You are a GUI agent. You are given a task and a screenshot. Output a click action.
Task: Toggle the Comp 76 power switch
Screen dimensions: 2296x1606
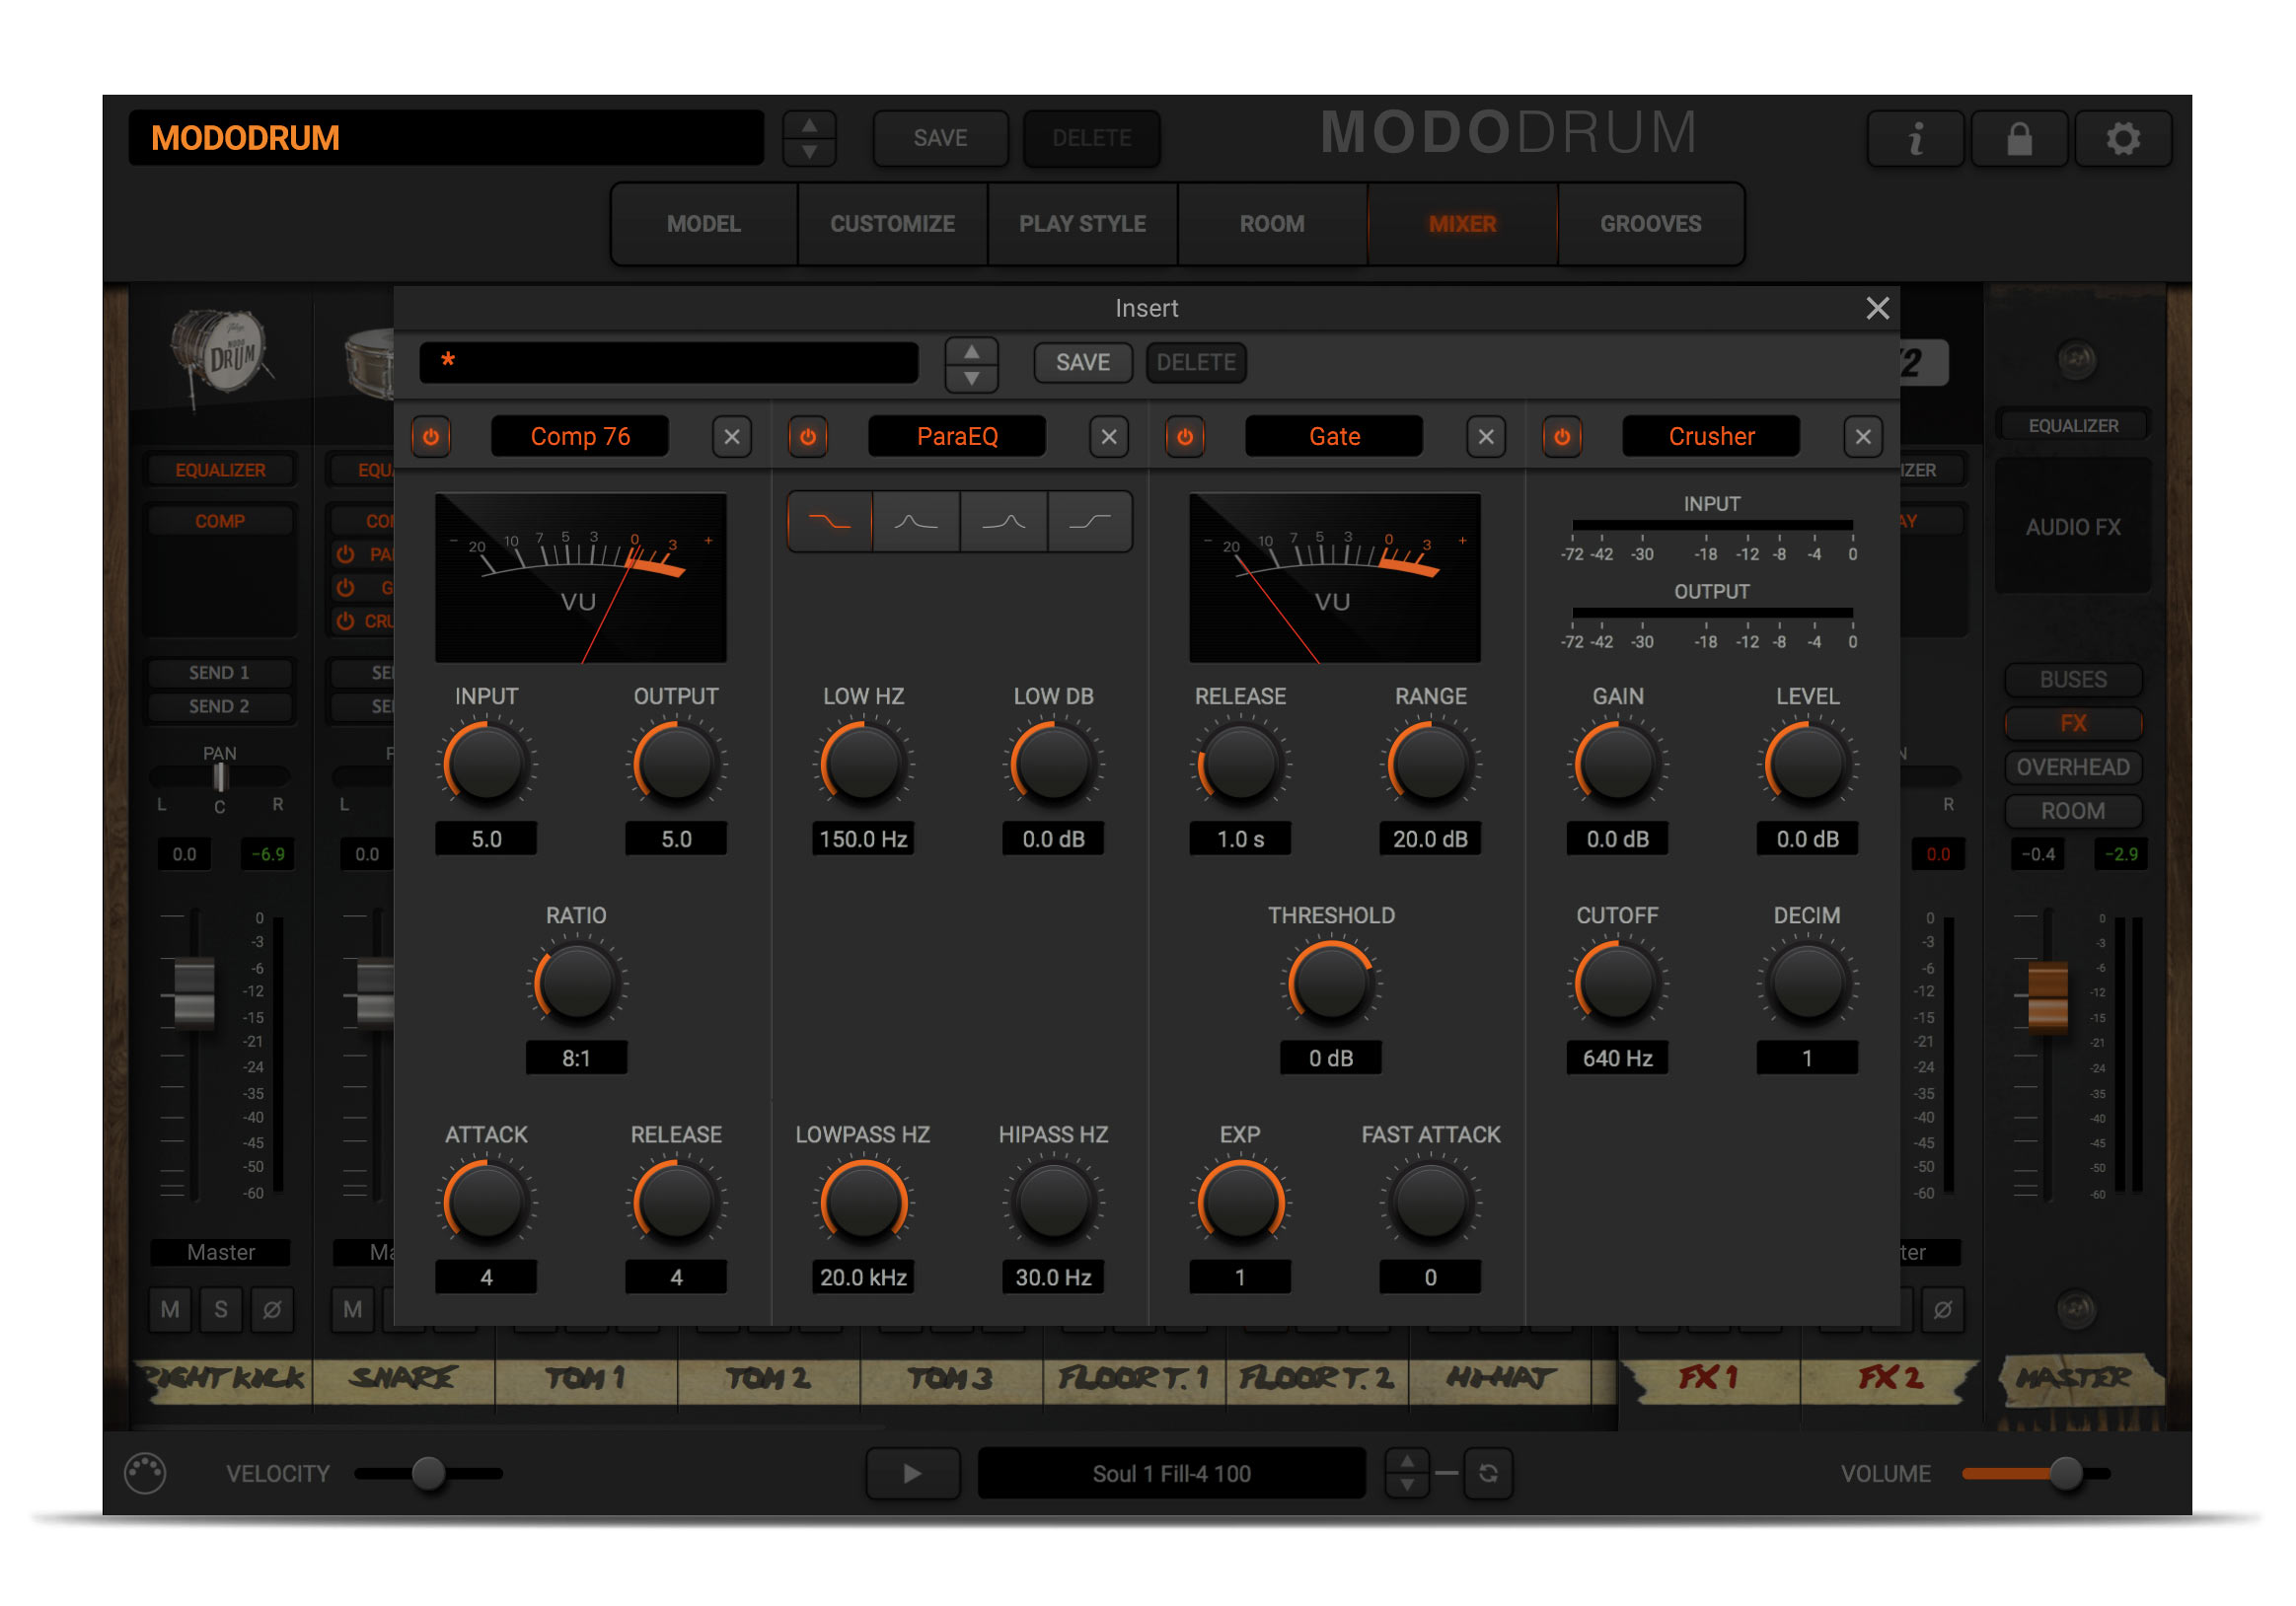coord(431,436)
